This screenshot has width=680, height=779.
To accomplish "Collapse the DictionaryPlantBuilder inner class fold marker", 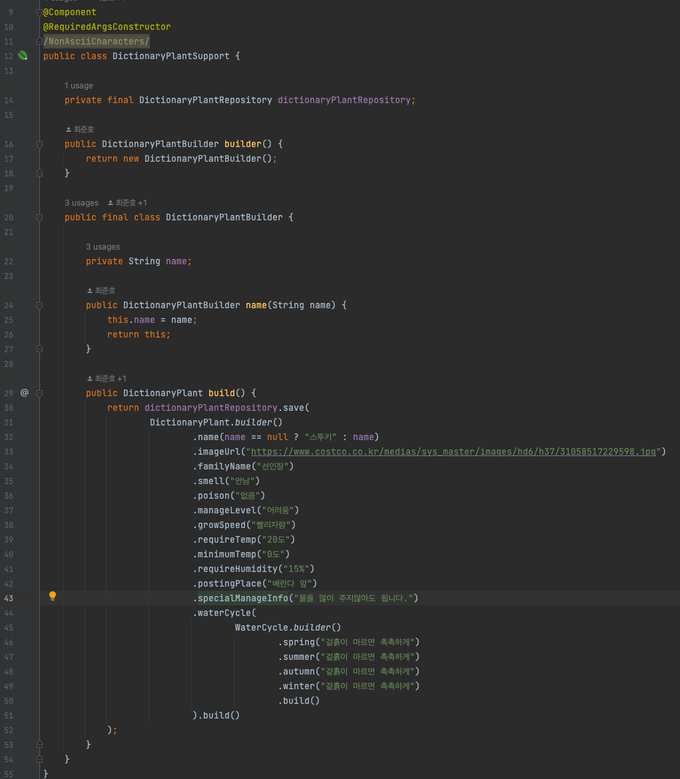I will pos(40,217).
